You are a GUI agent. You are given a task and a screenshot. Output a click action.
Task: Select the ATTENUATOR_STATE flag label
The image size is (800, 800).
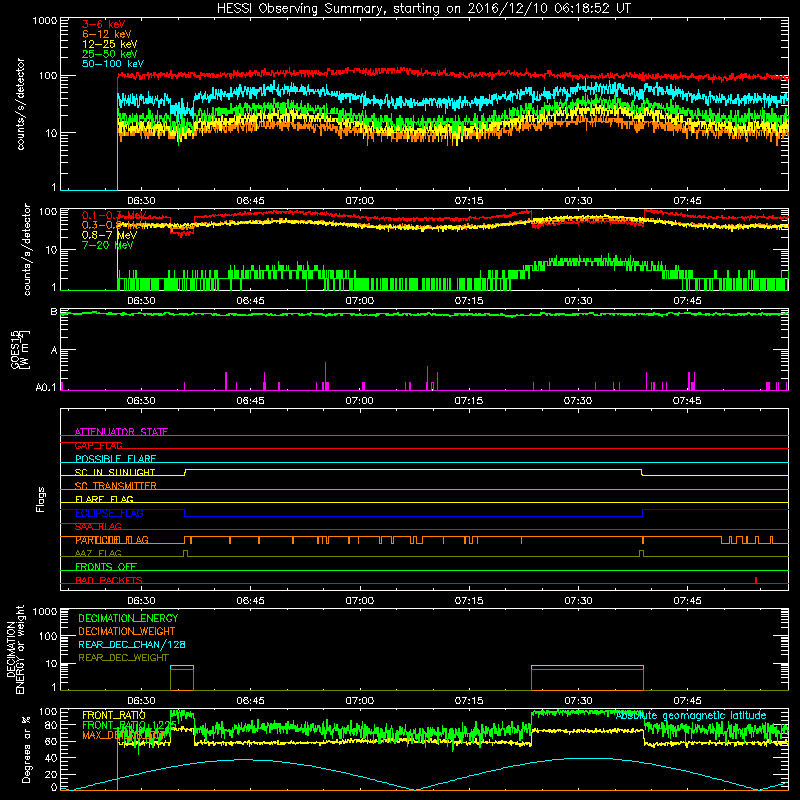[x=121, y=432]
